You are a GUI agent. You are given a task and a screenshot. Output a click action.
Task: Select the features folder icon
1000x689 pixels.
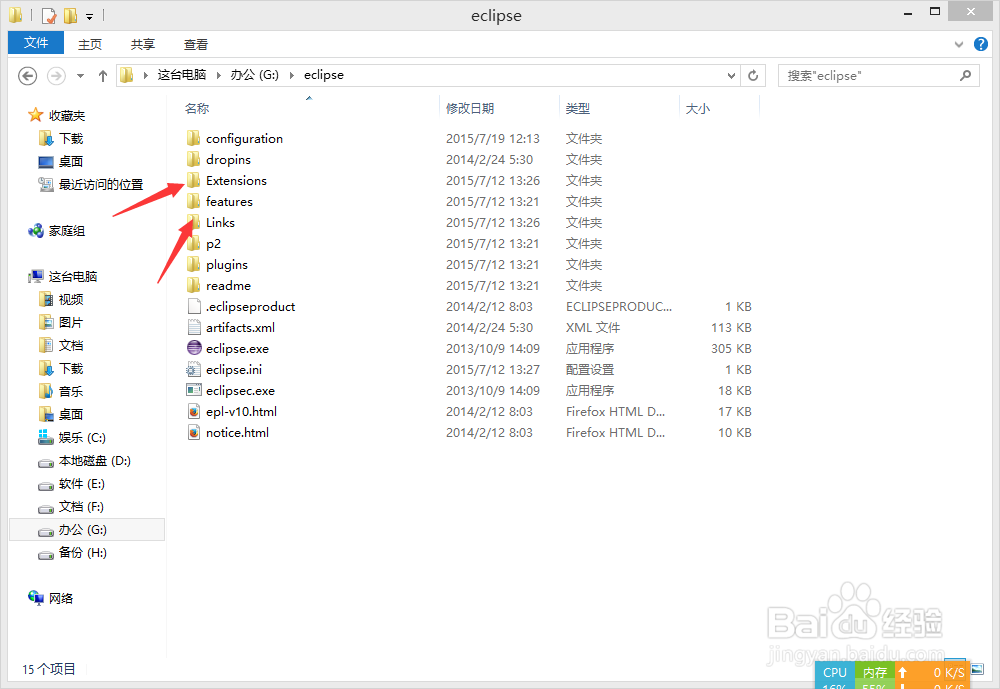click(194, 202)
